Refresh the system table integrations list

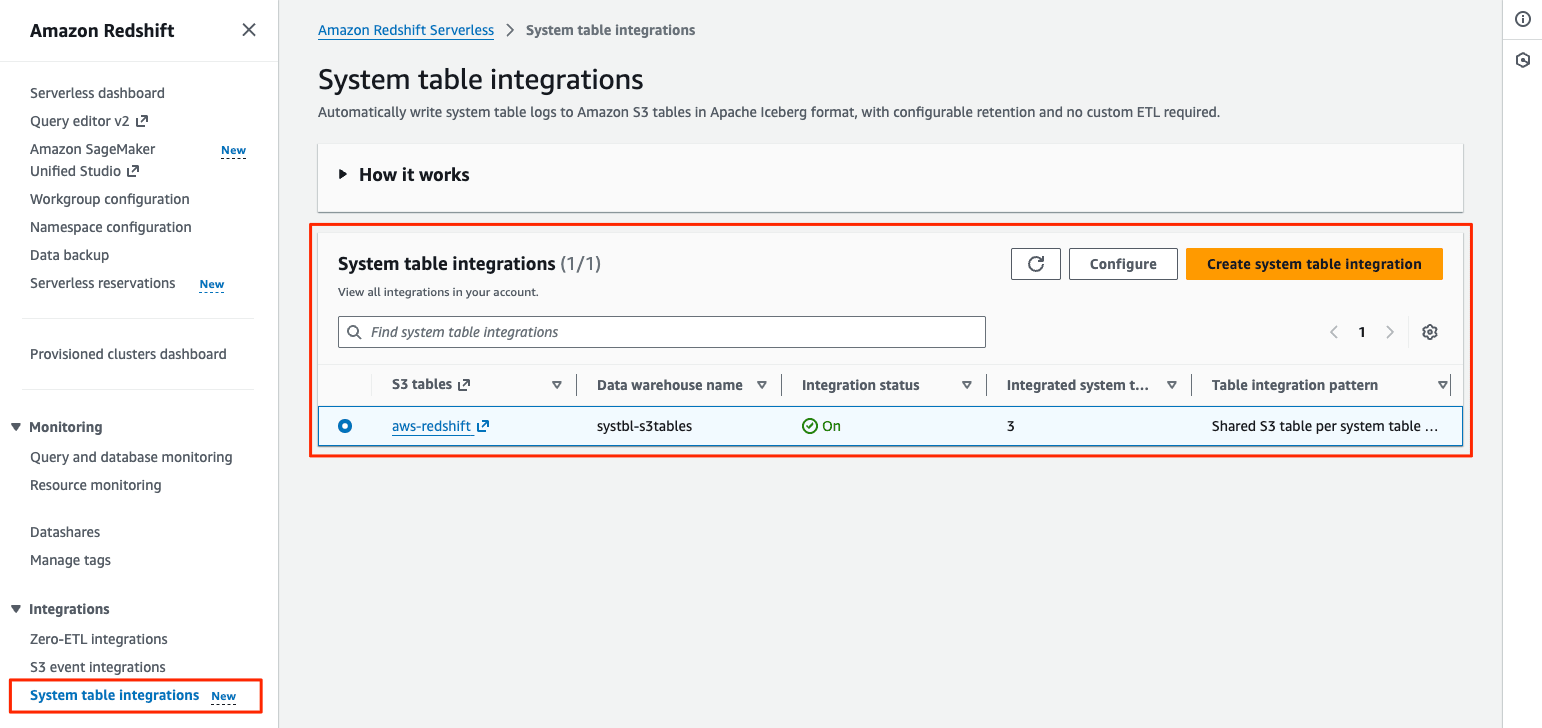(1036, 264)
